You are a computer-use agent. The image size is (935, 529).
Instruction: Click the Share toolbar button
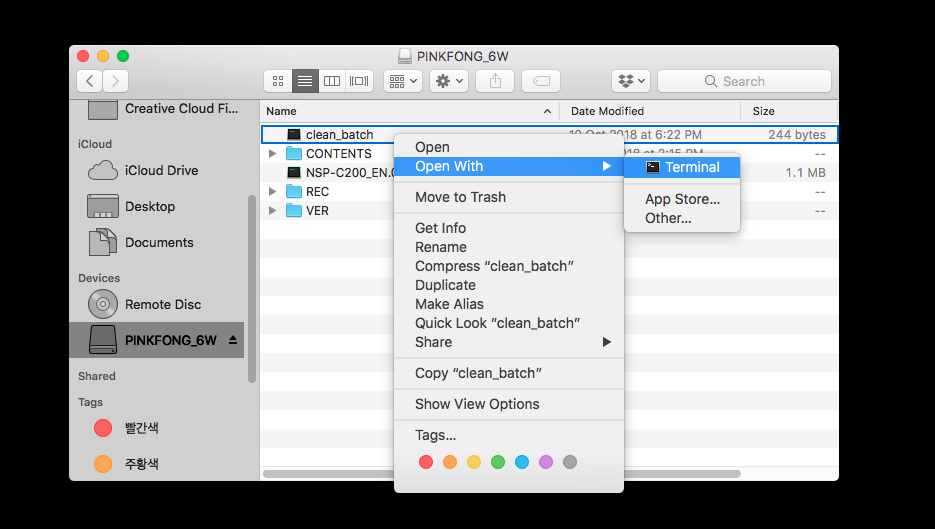pos(495,81)
